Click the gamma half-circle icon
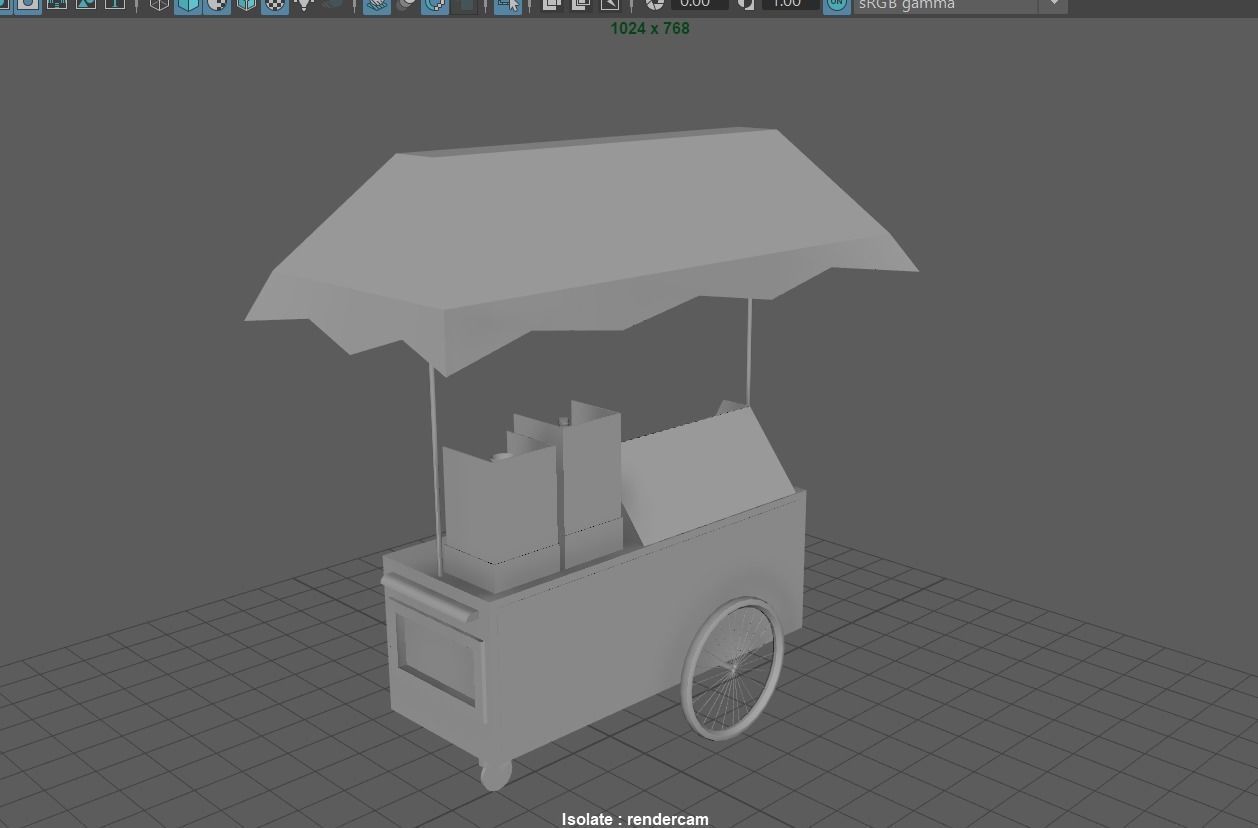The height and width of the screenshot is (828, 1258). [746, 3]
